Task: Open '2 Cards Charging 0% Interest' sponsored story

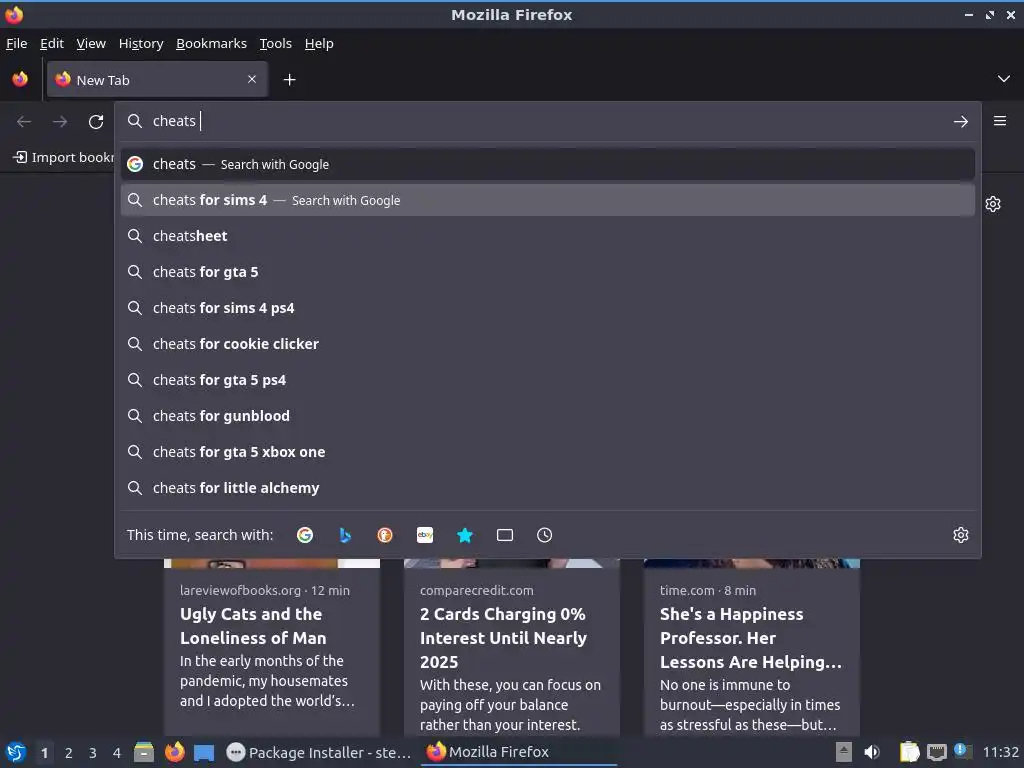Action: coord(511,647)
